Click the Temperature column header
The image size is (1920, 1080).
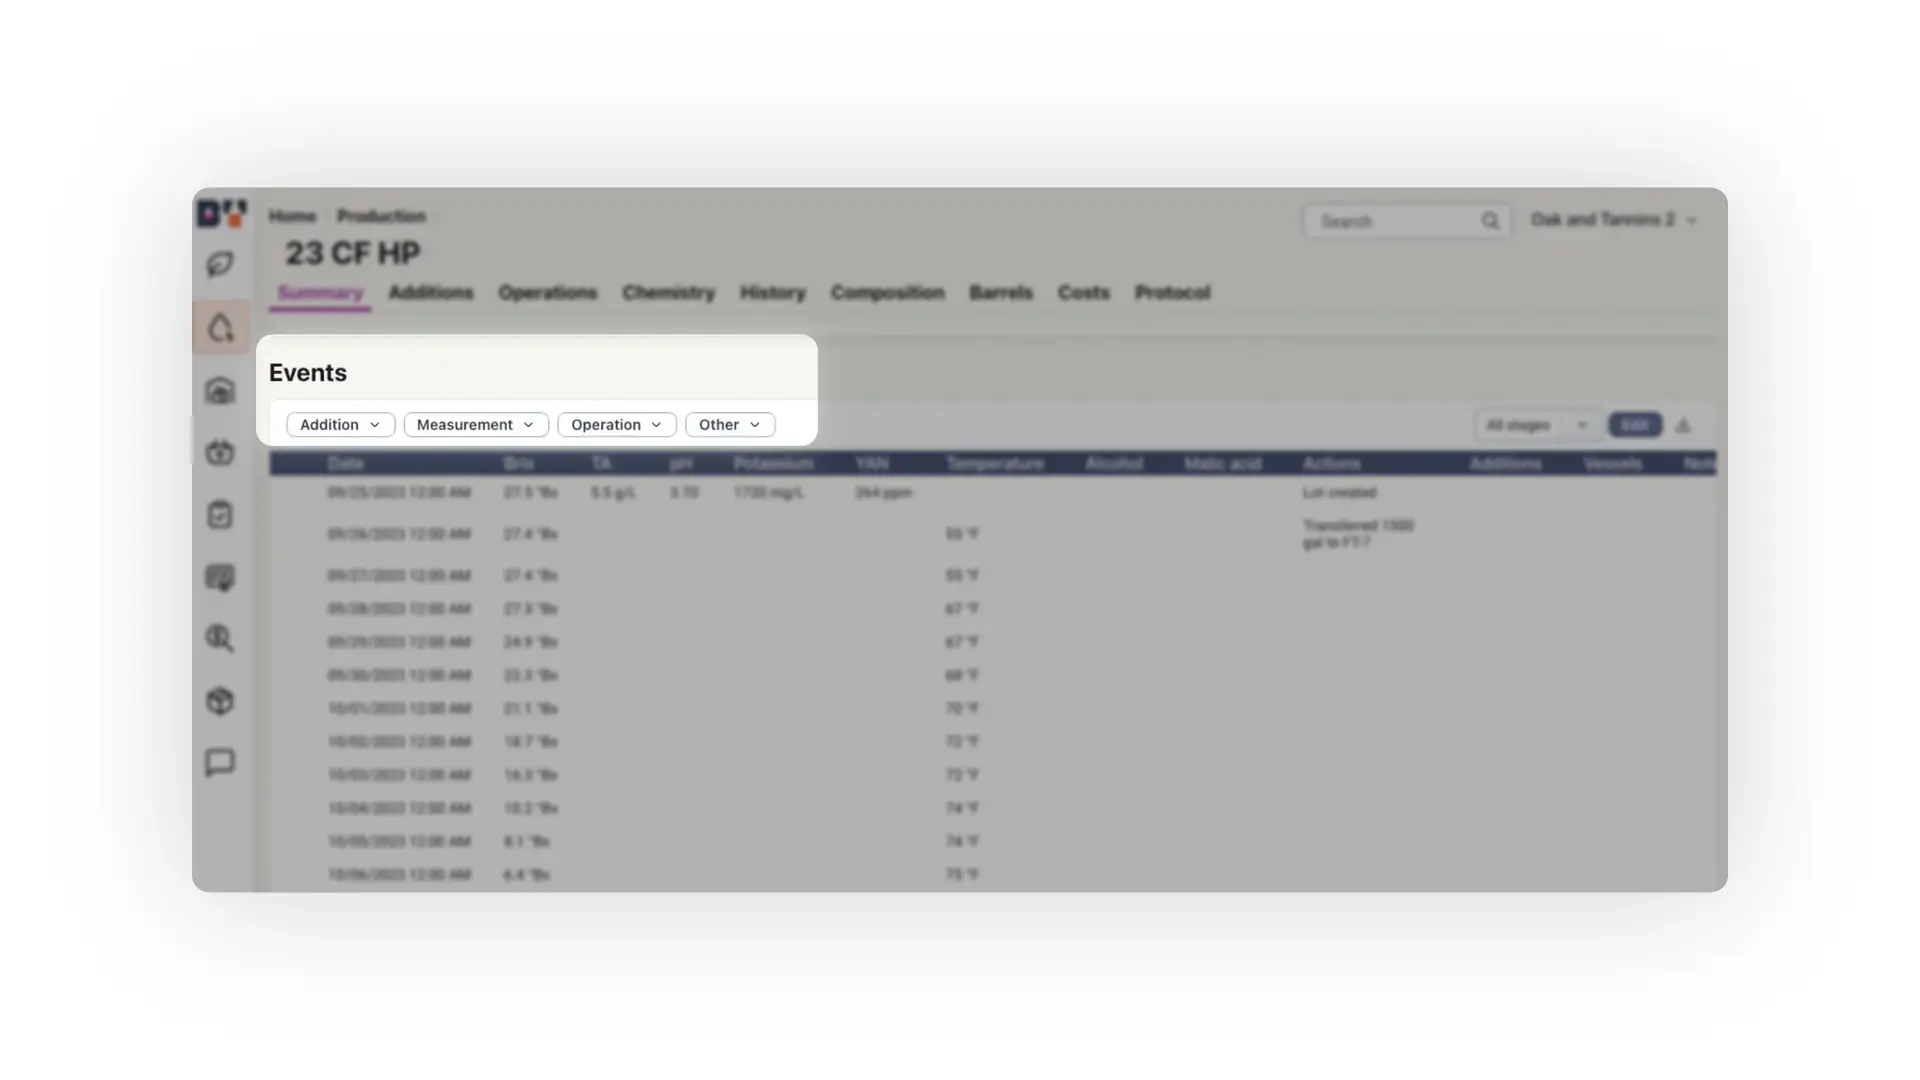pyautogui.click(x=995, y=464)
